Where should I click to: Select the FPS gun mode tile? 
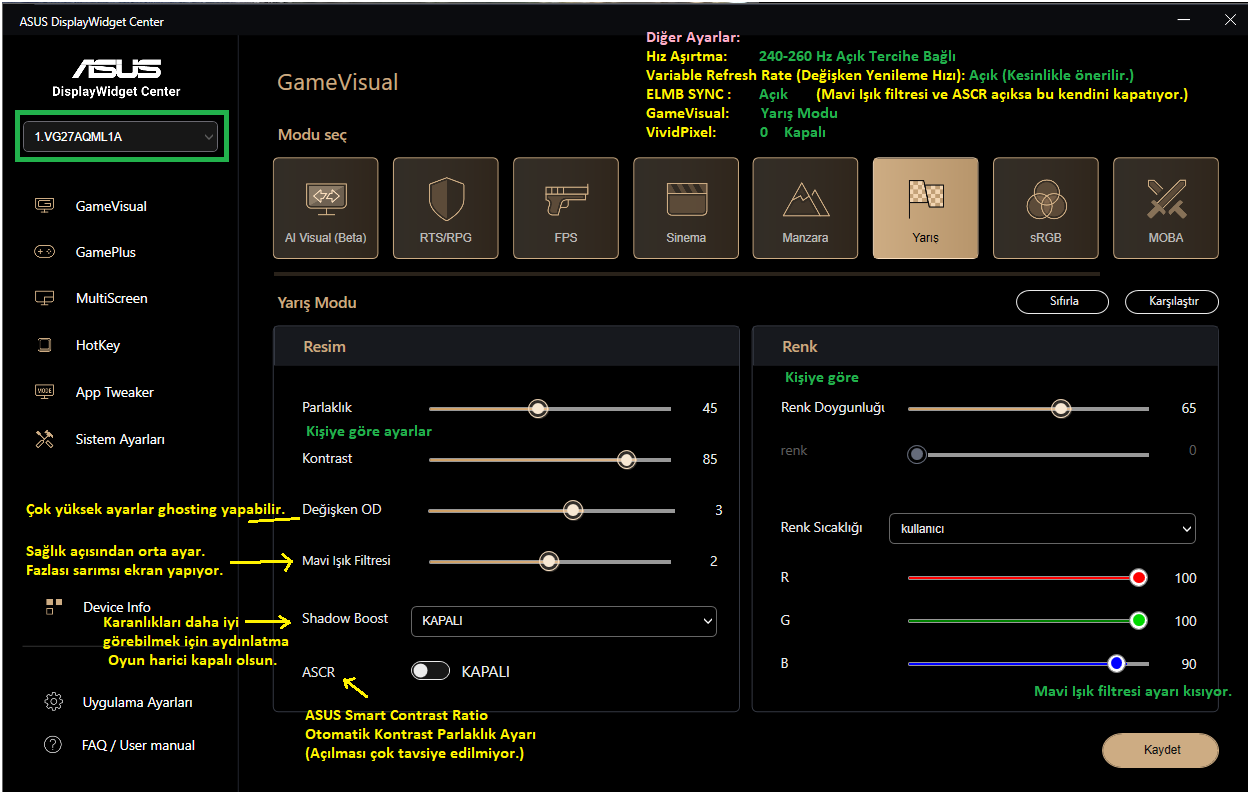565,208
